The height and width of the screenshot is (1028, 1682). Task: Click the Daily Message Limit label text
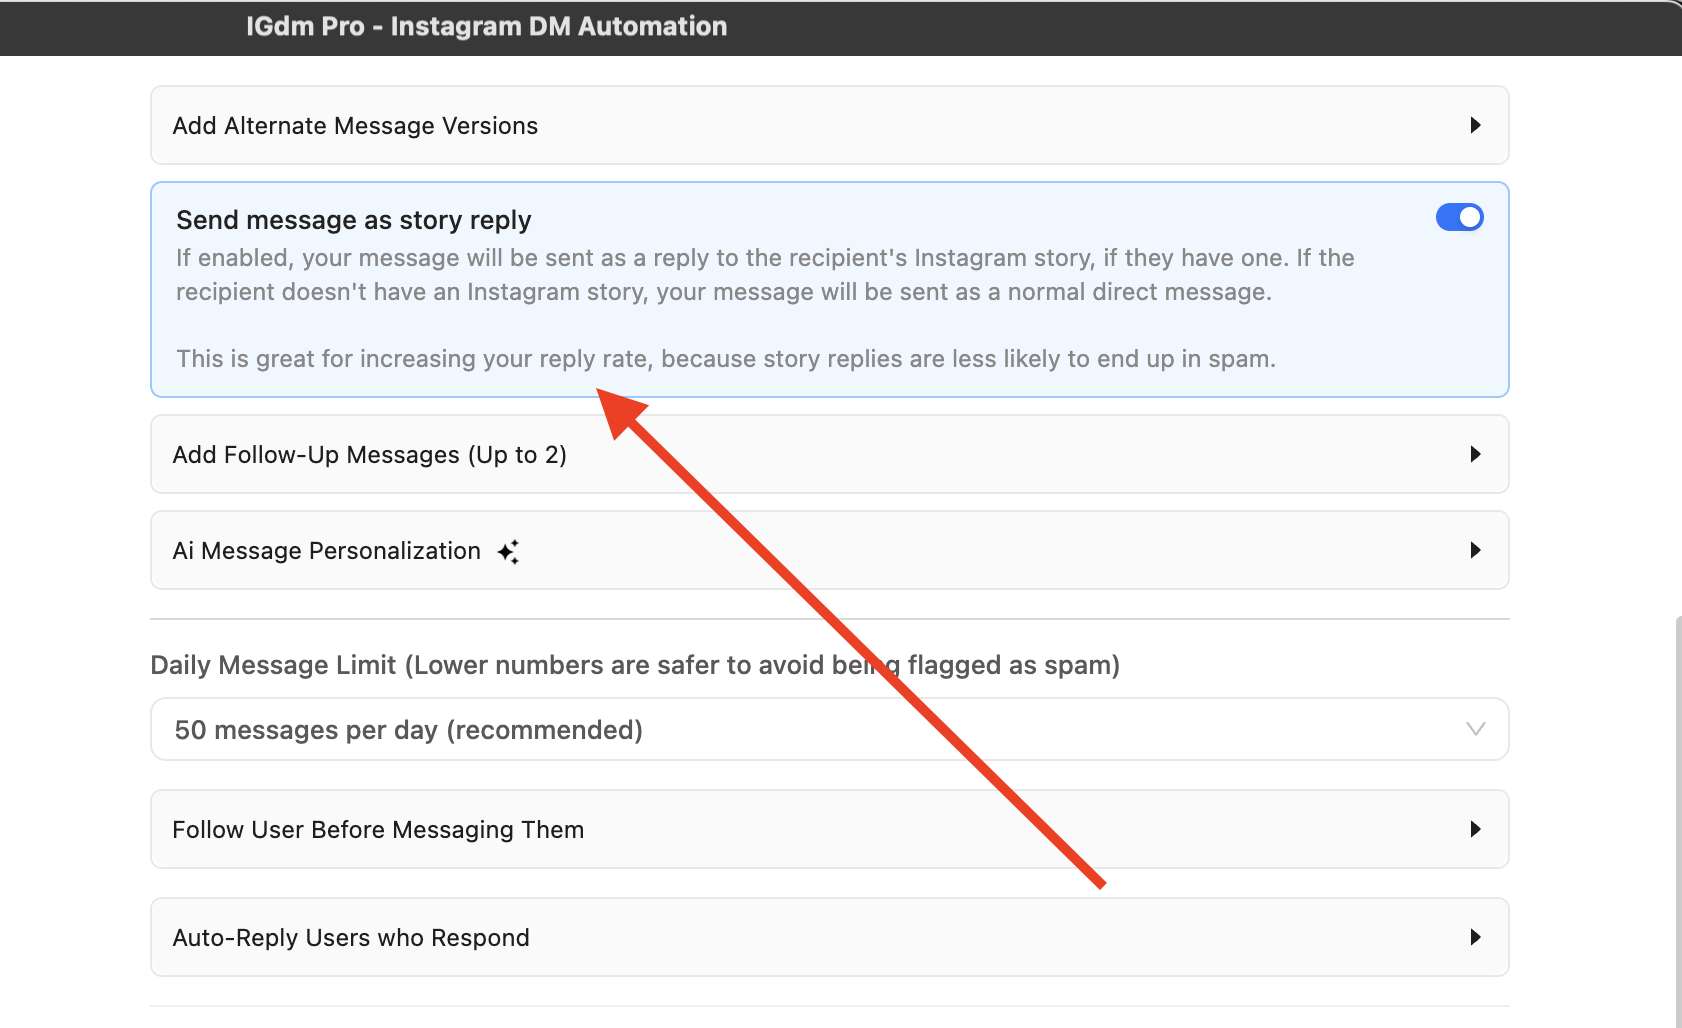point(635,665)
